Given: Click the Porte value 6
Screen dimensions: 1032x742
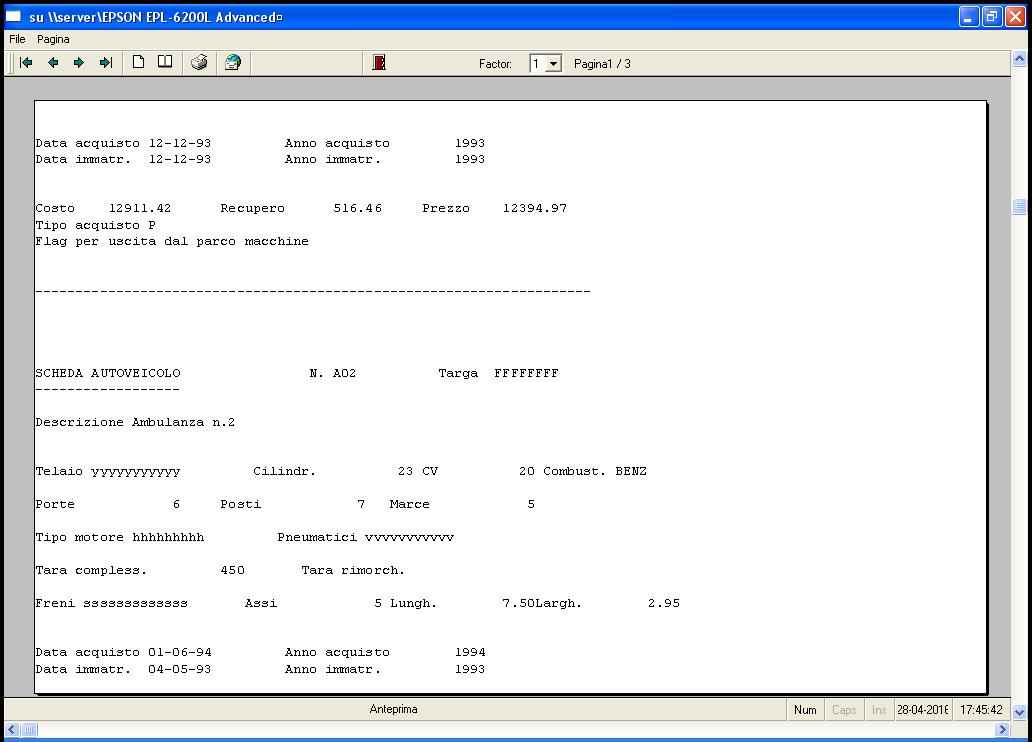Looking at the screenshot, I should (x=176, y=504).
